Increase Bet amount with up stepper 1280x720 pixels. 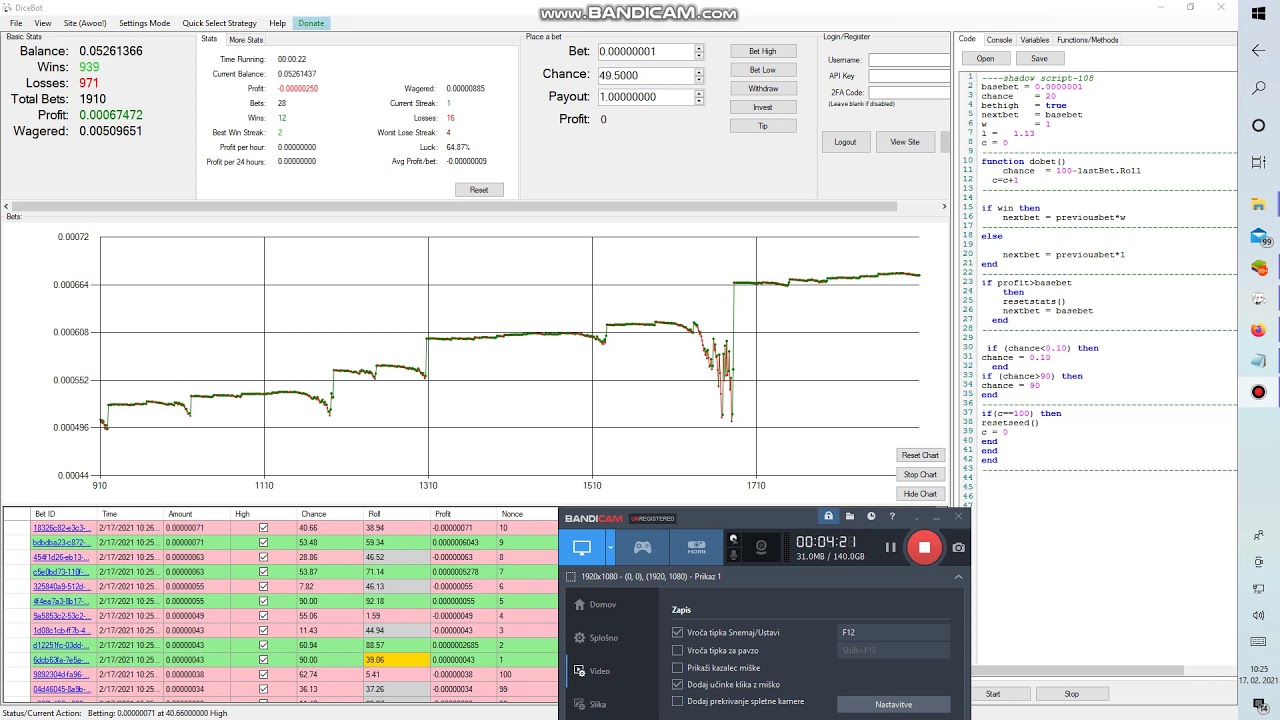(698, 48)
